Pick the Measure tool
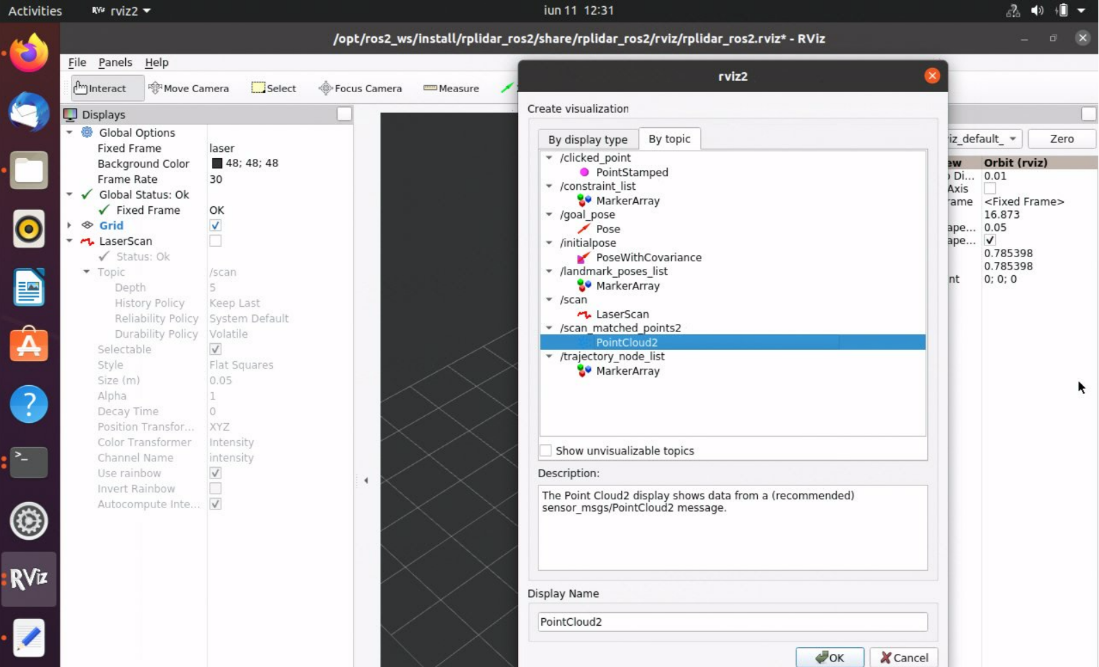The image size is (1099, 667). tap(451, 88)
